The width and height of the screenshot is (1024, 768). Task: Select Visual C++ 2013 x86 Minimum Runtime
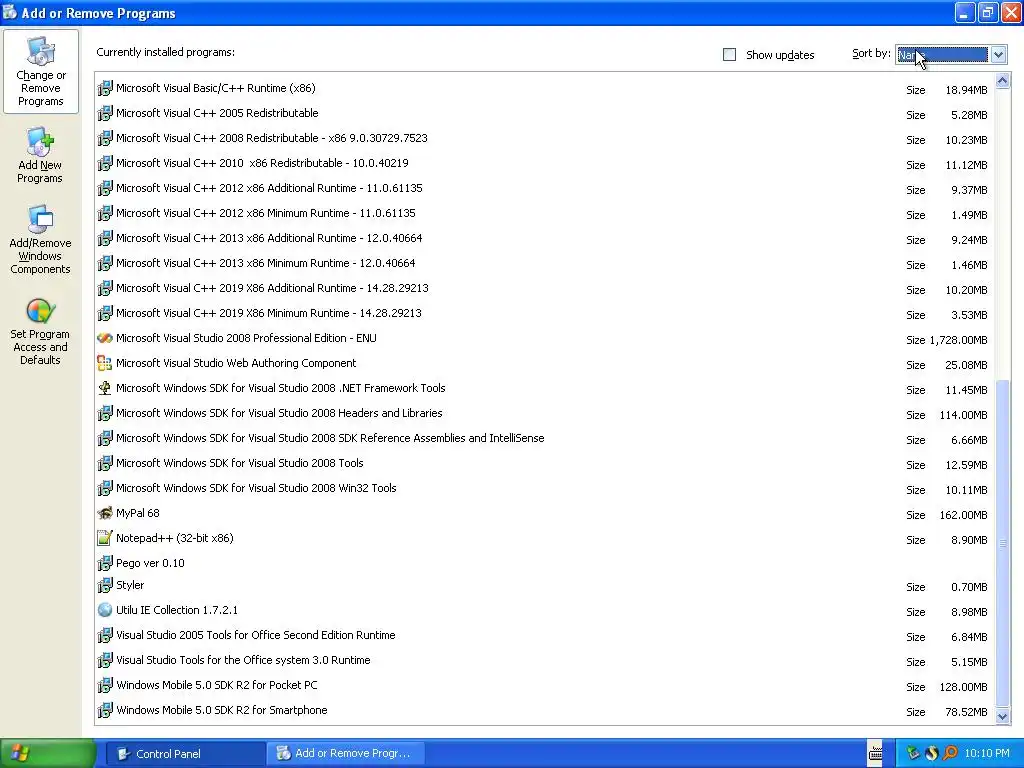pos(545,263)
